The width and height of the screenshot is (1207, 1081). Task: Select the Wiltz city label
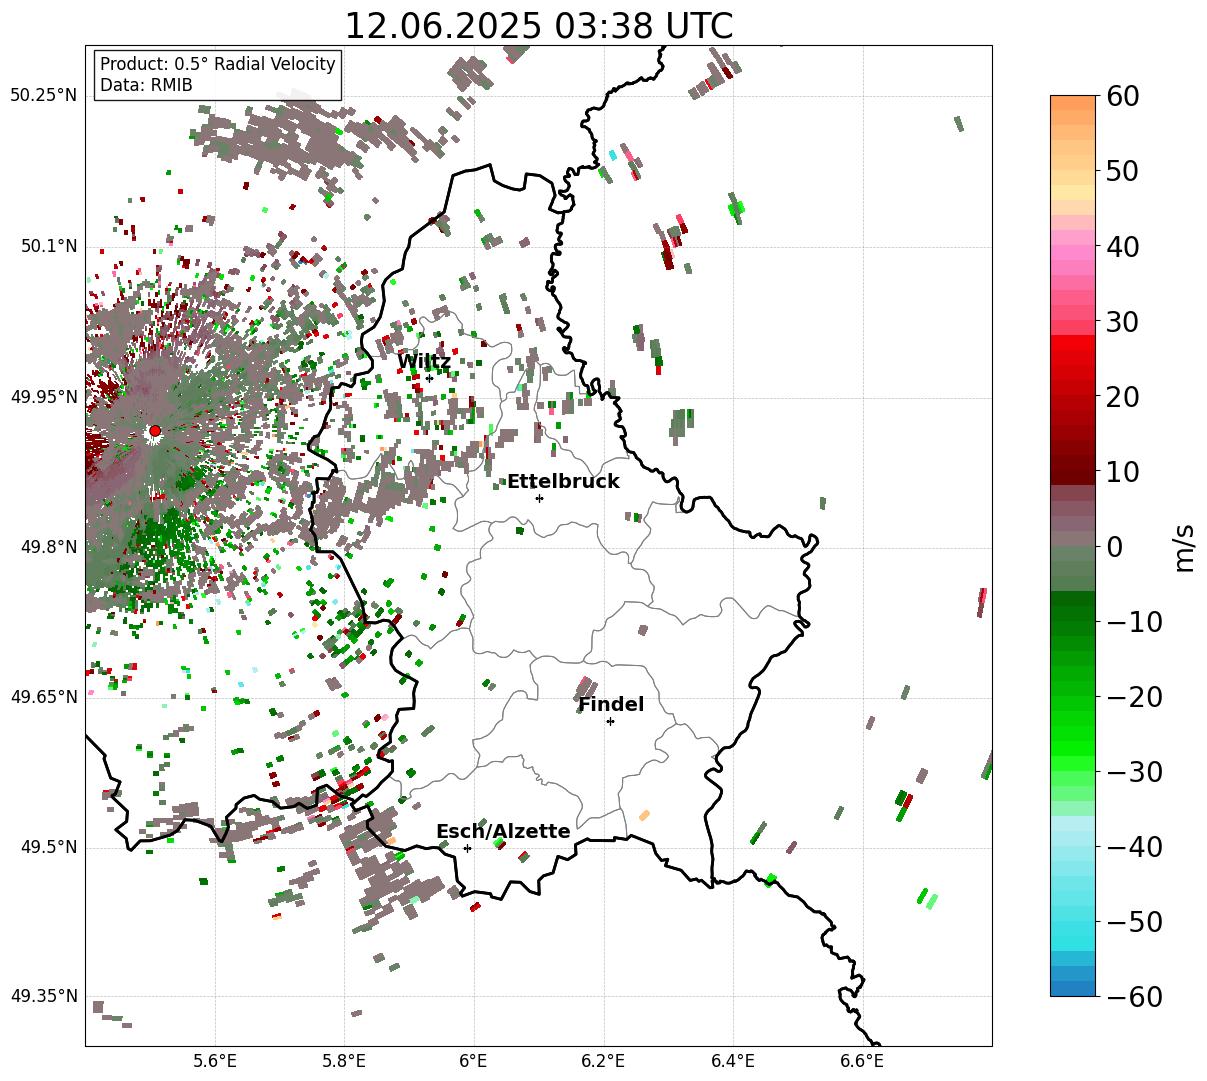point(424,362)
